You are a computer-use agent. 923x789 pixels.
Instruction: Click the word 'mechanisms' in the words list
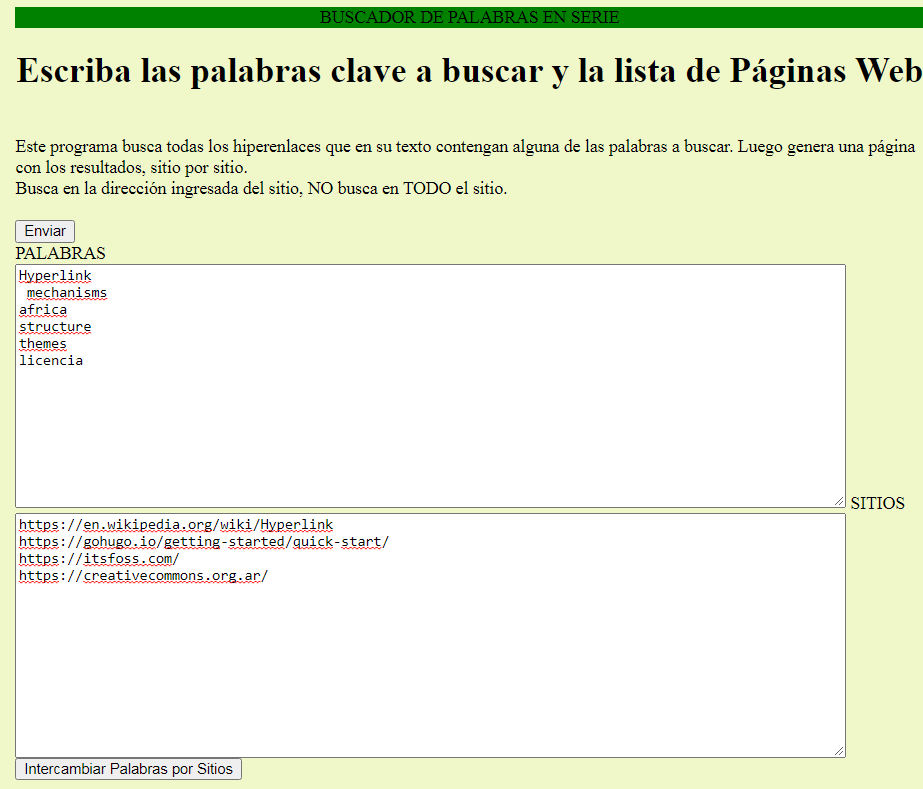[x=67, y=293]
